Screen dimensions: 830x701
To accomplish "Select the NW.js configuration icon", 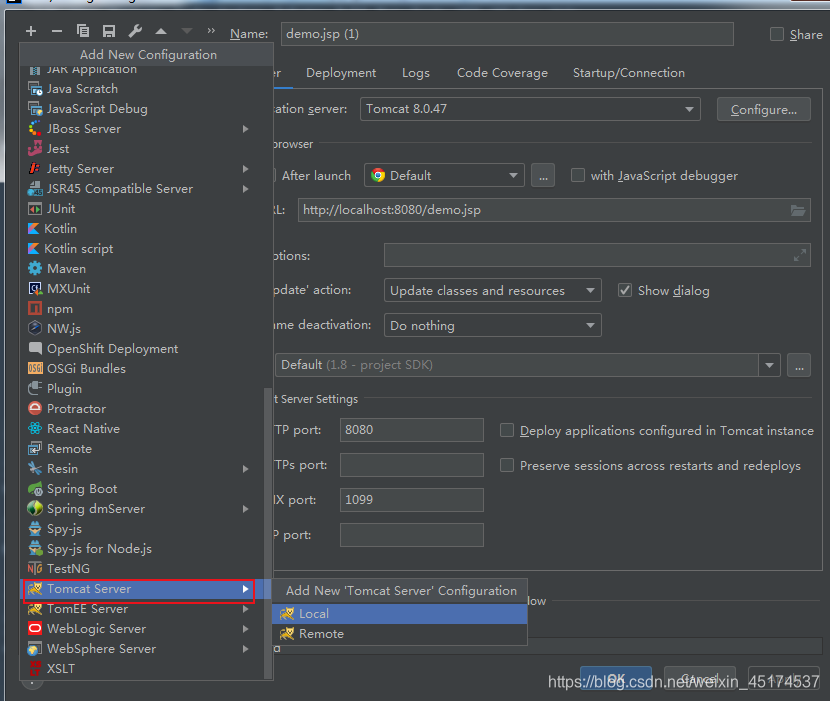I will 35,328.
